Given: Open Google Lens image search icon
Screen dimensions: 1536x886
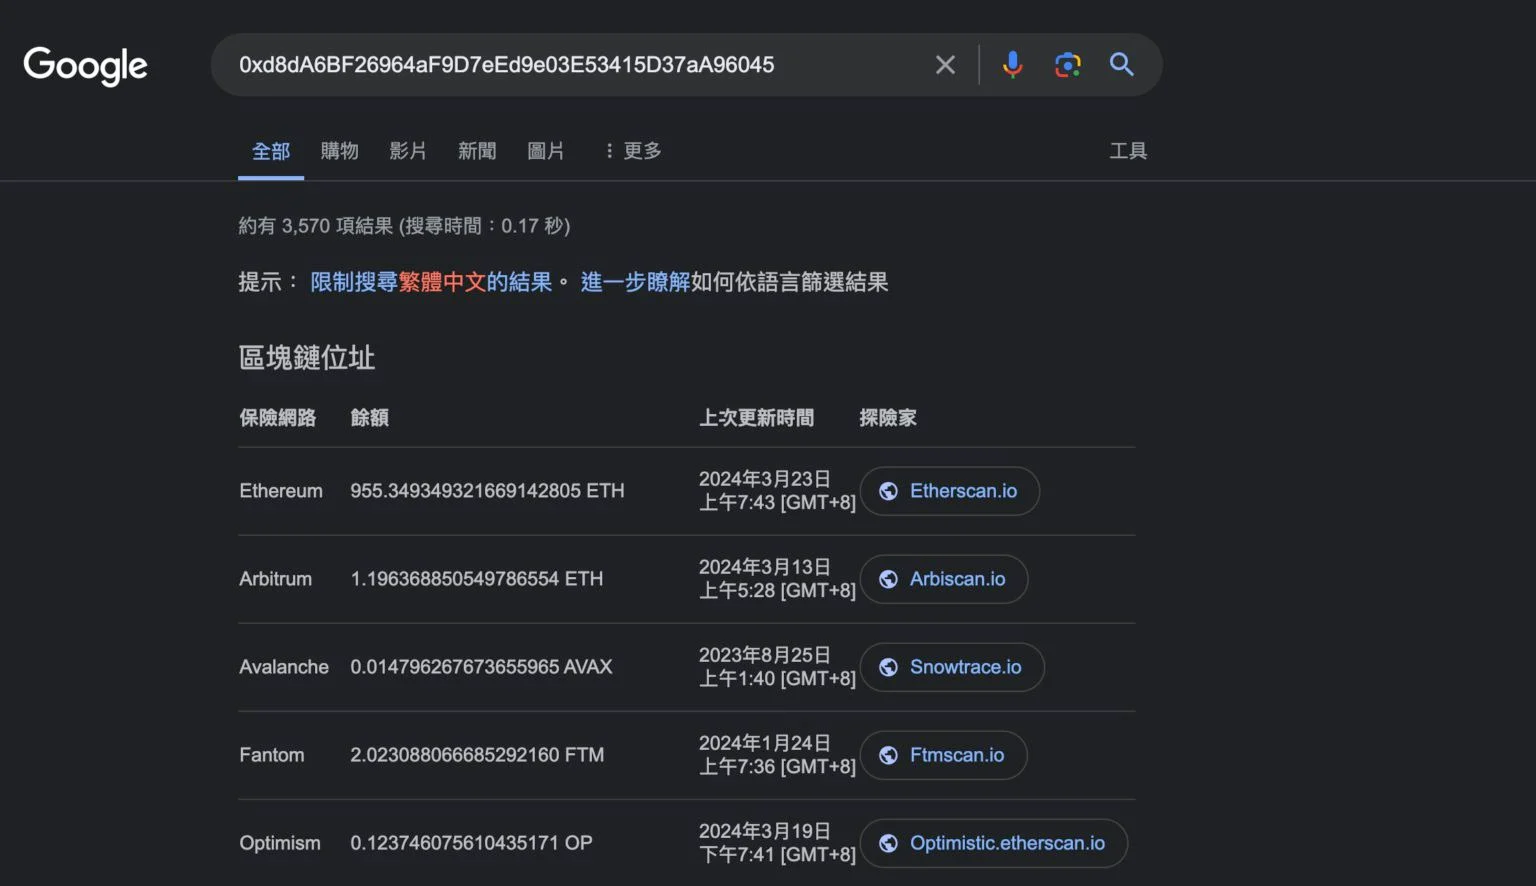Looking at the screenshot, I should [1067, 65].
